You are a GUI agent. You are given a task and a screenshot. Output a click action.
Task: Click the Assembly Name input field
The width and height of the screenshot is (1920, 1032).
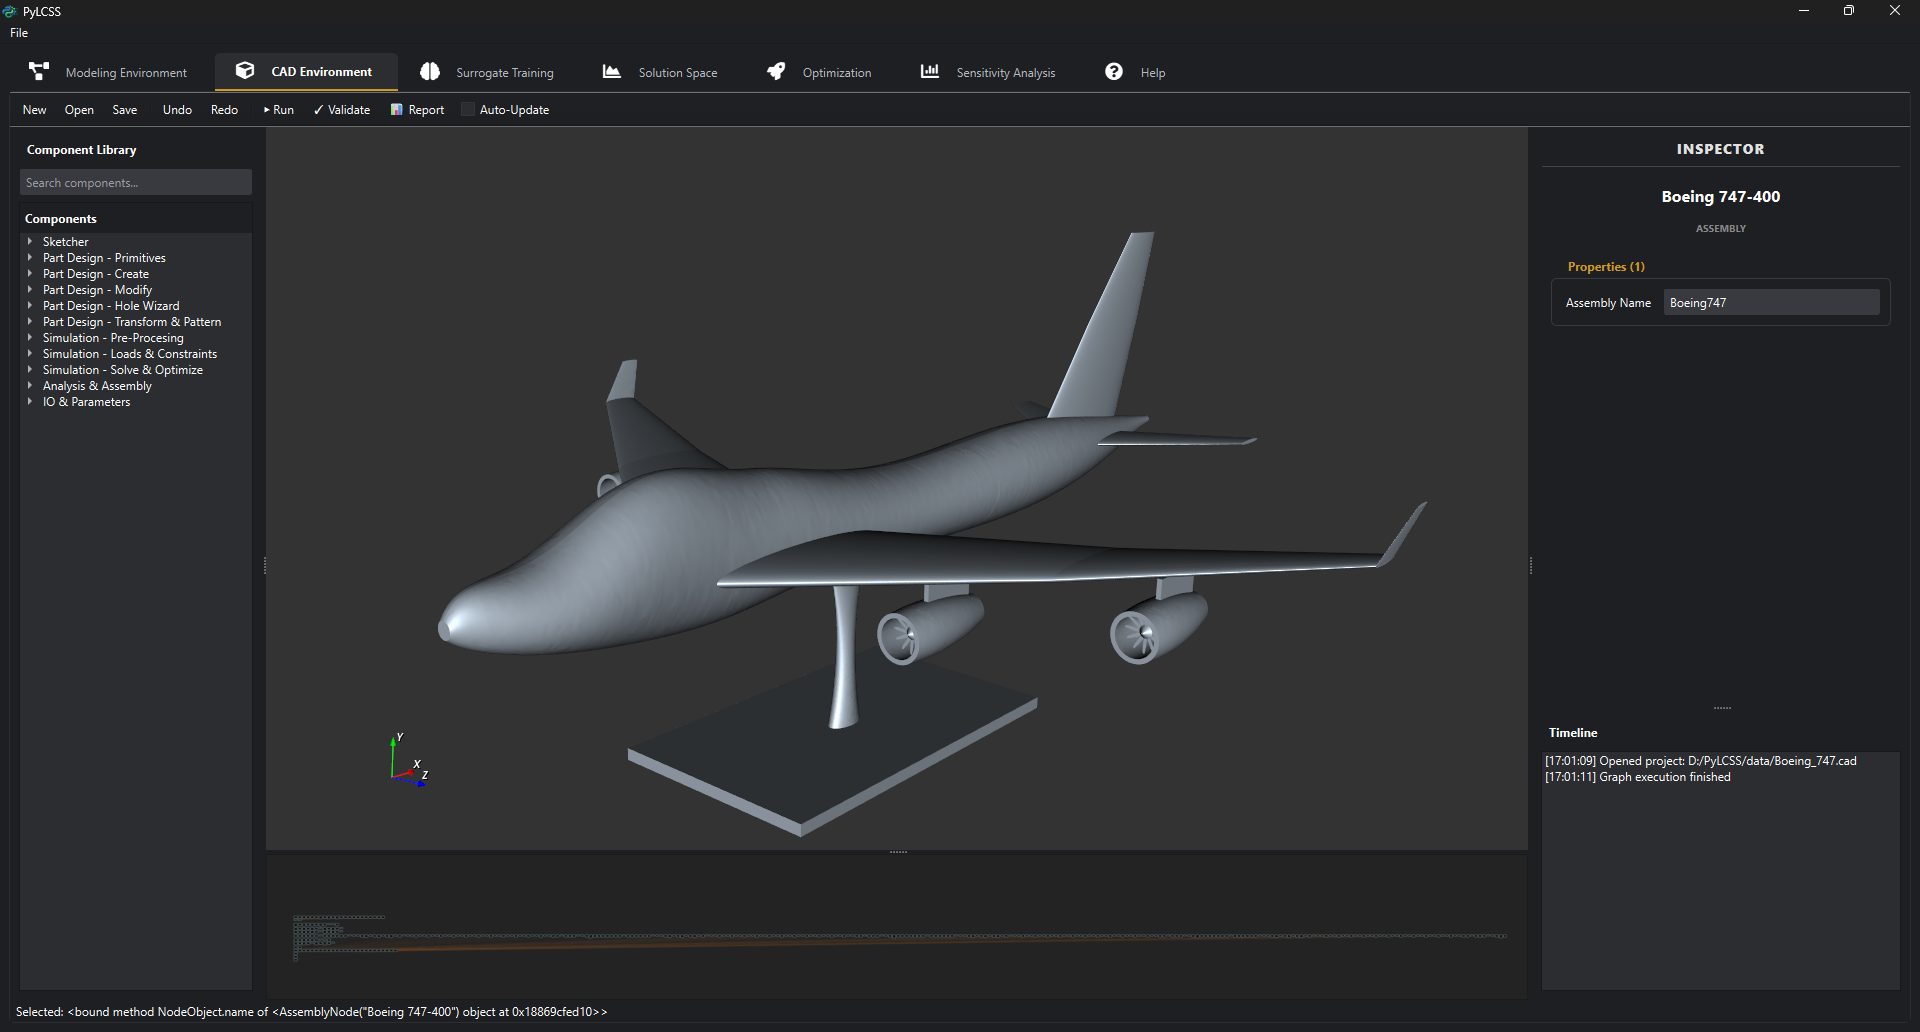click(x=1771, y=303)
